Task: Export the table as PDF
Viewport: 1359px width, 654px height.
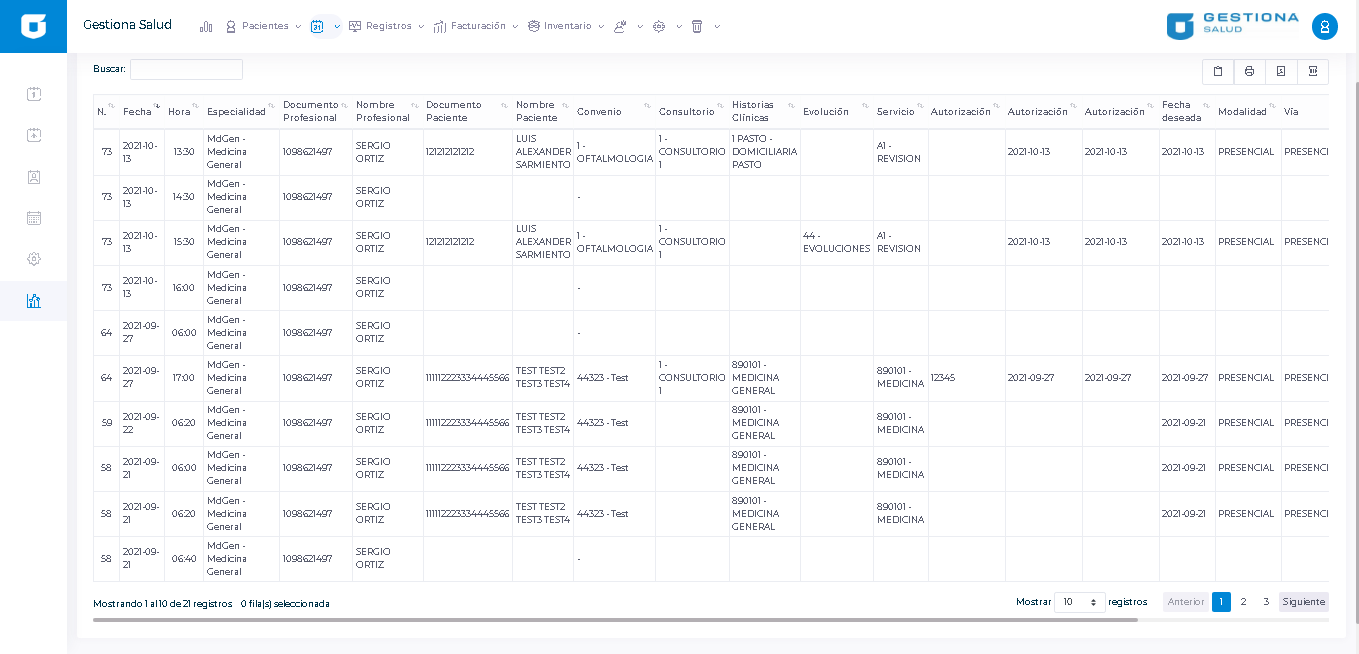Action: [x=1281, y=71]
